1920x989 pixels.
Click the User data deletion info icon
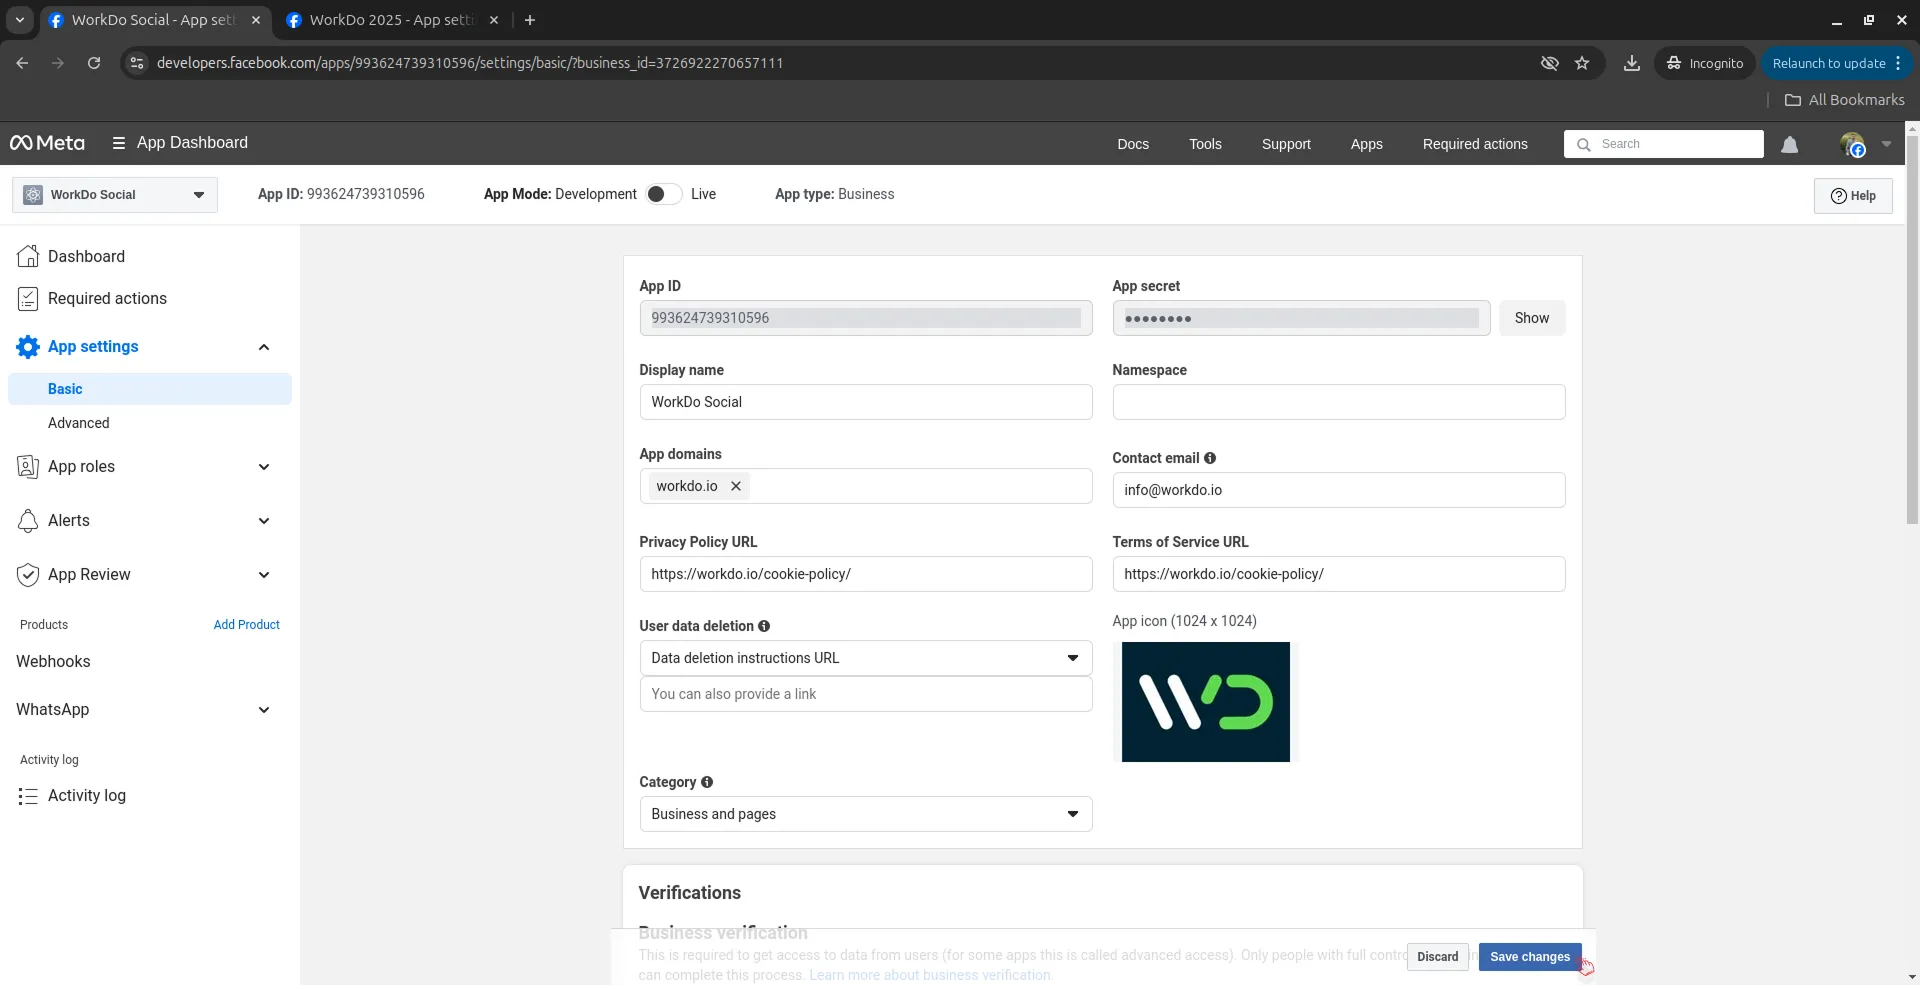(764, 626)
